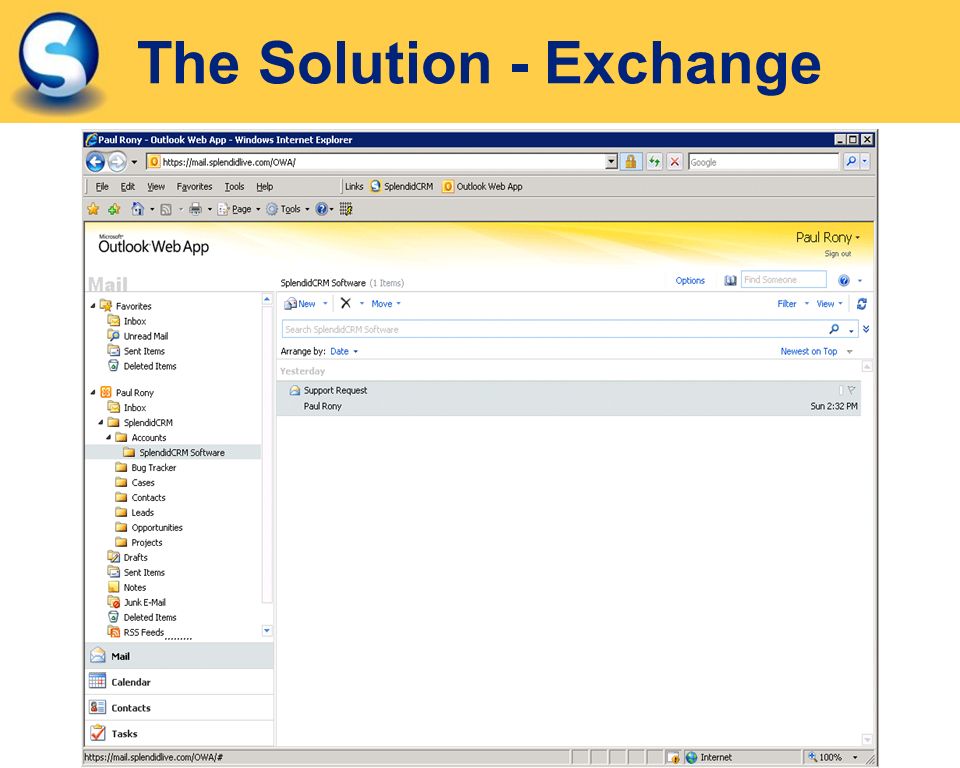This screenshot has height=768, width=960.
Task: Select the Junk E-Mail folder
Action: click(x=144, y=602)
